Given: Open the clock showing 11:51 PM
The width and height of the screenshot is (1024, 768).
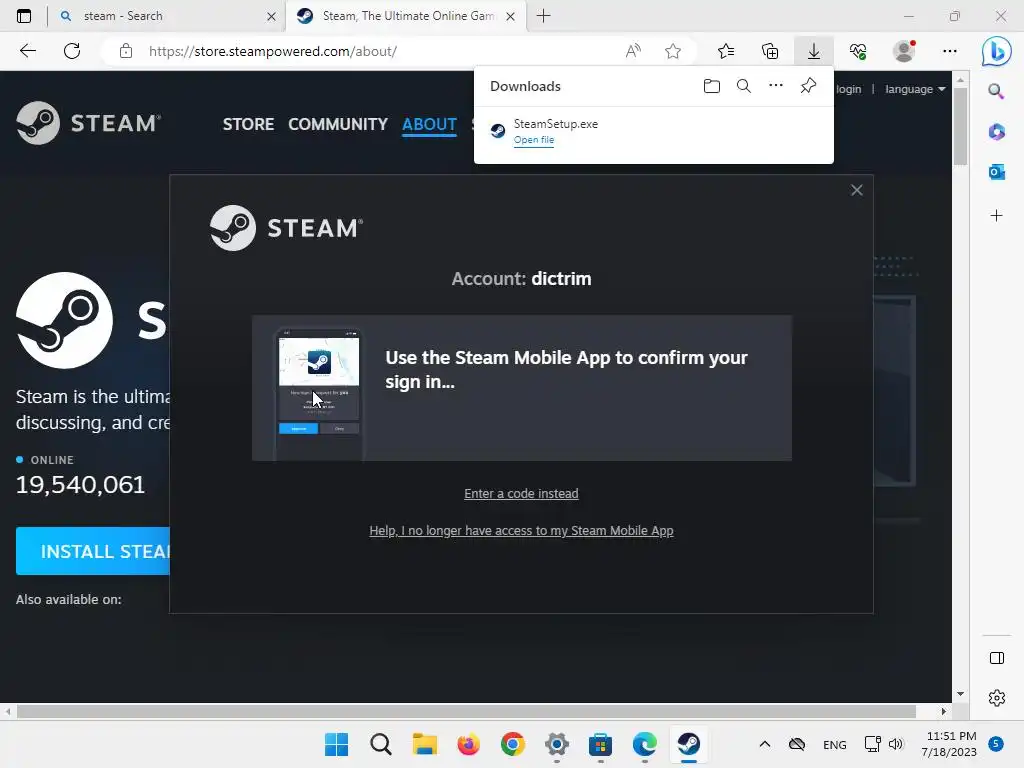Looking at the screenshot, I should coord(950,744).
